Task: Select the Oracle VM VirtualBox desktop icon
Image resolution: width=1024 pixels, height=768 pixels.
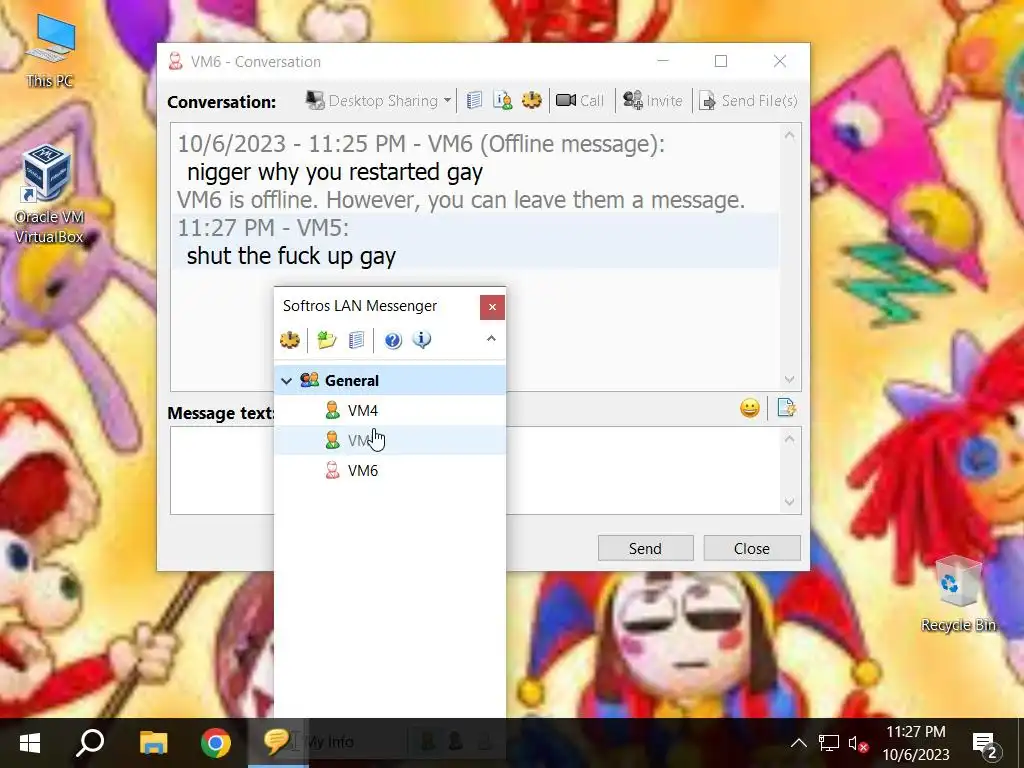Action: 49,195
